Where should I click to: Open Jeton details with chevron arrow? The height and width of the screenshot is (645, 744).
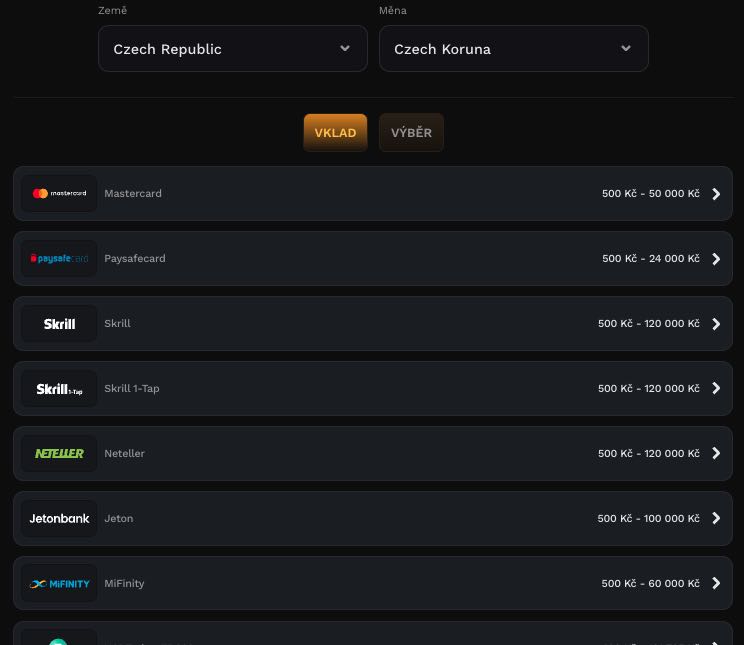pos(716,519)
